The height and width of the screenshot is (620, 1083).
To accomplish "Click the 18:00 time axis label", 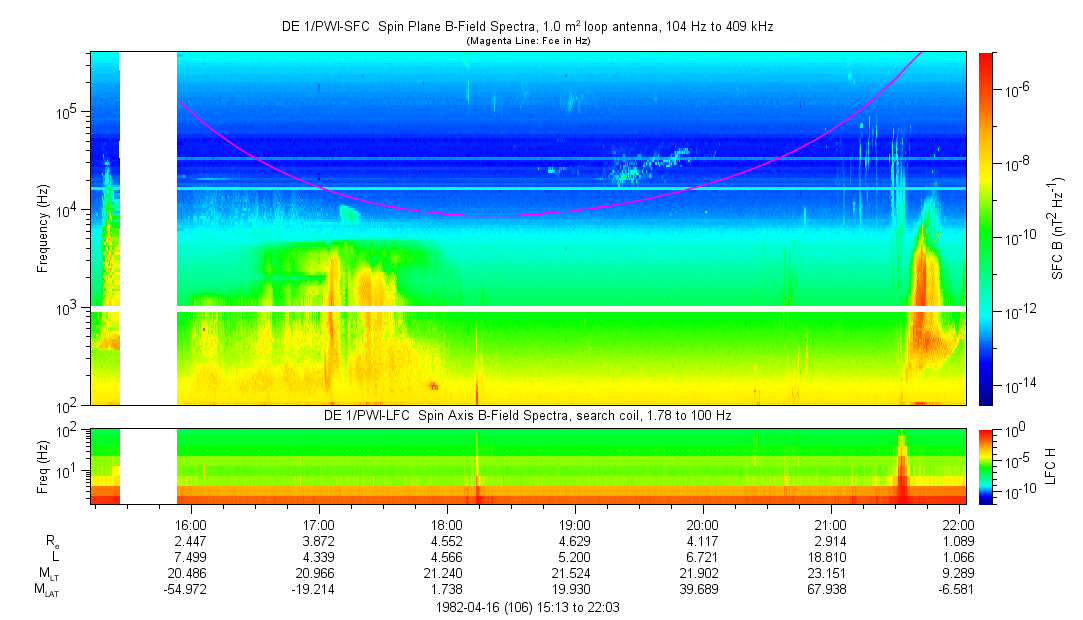I will [x=446, y=524].
